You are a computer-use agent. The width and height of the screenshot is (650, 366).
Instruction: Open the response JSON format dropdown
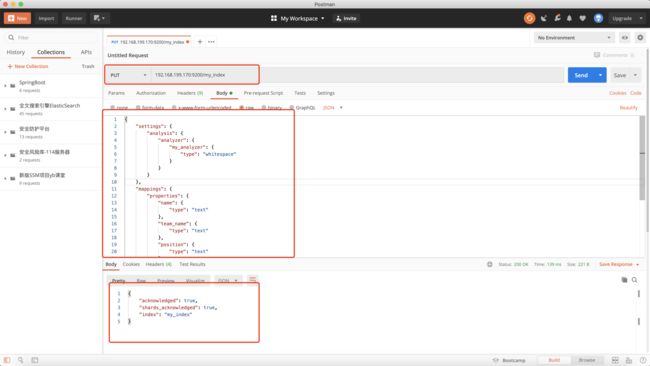tap(228, 281)
